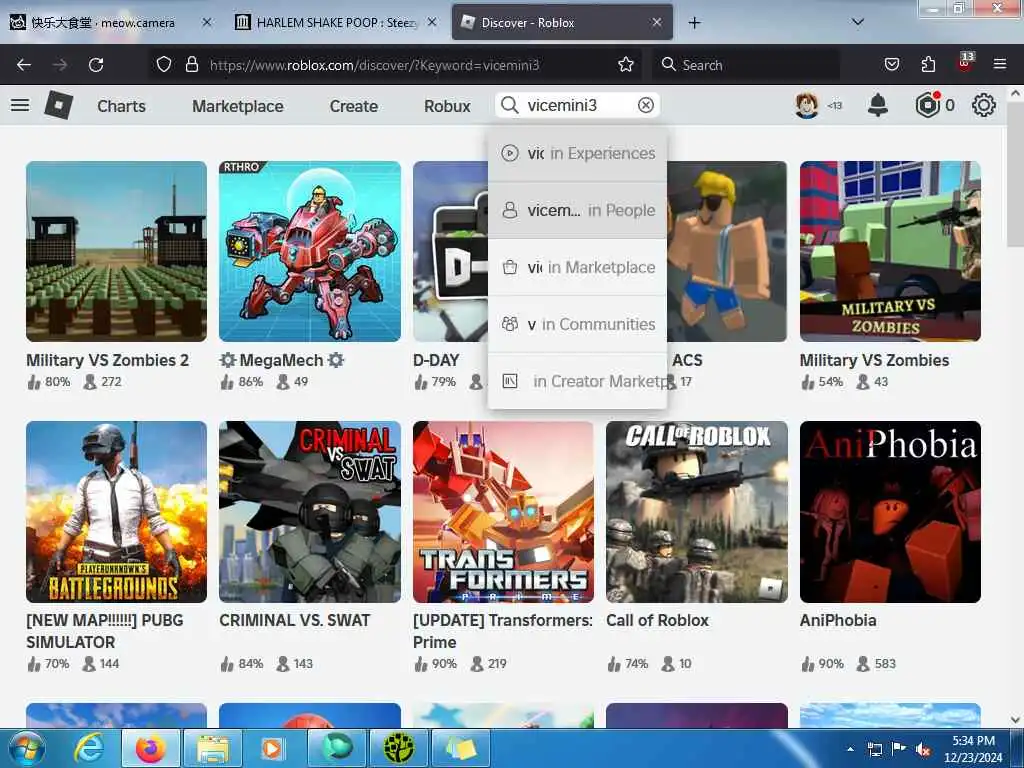Screen dimensions: 1024x768
Task: Open Firefox tracking protection shield
Action: click(164, 65)
